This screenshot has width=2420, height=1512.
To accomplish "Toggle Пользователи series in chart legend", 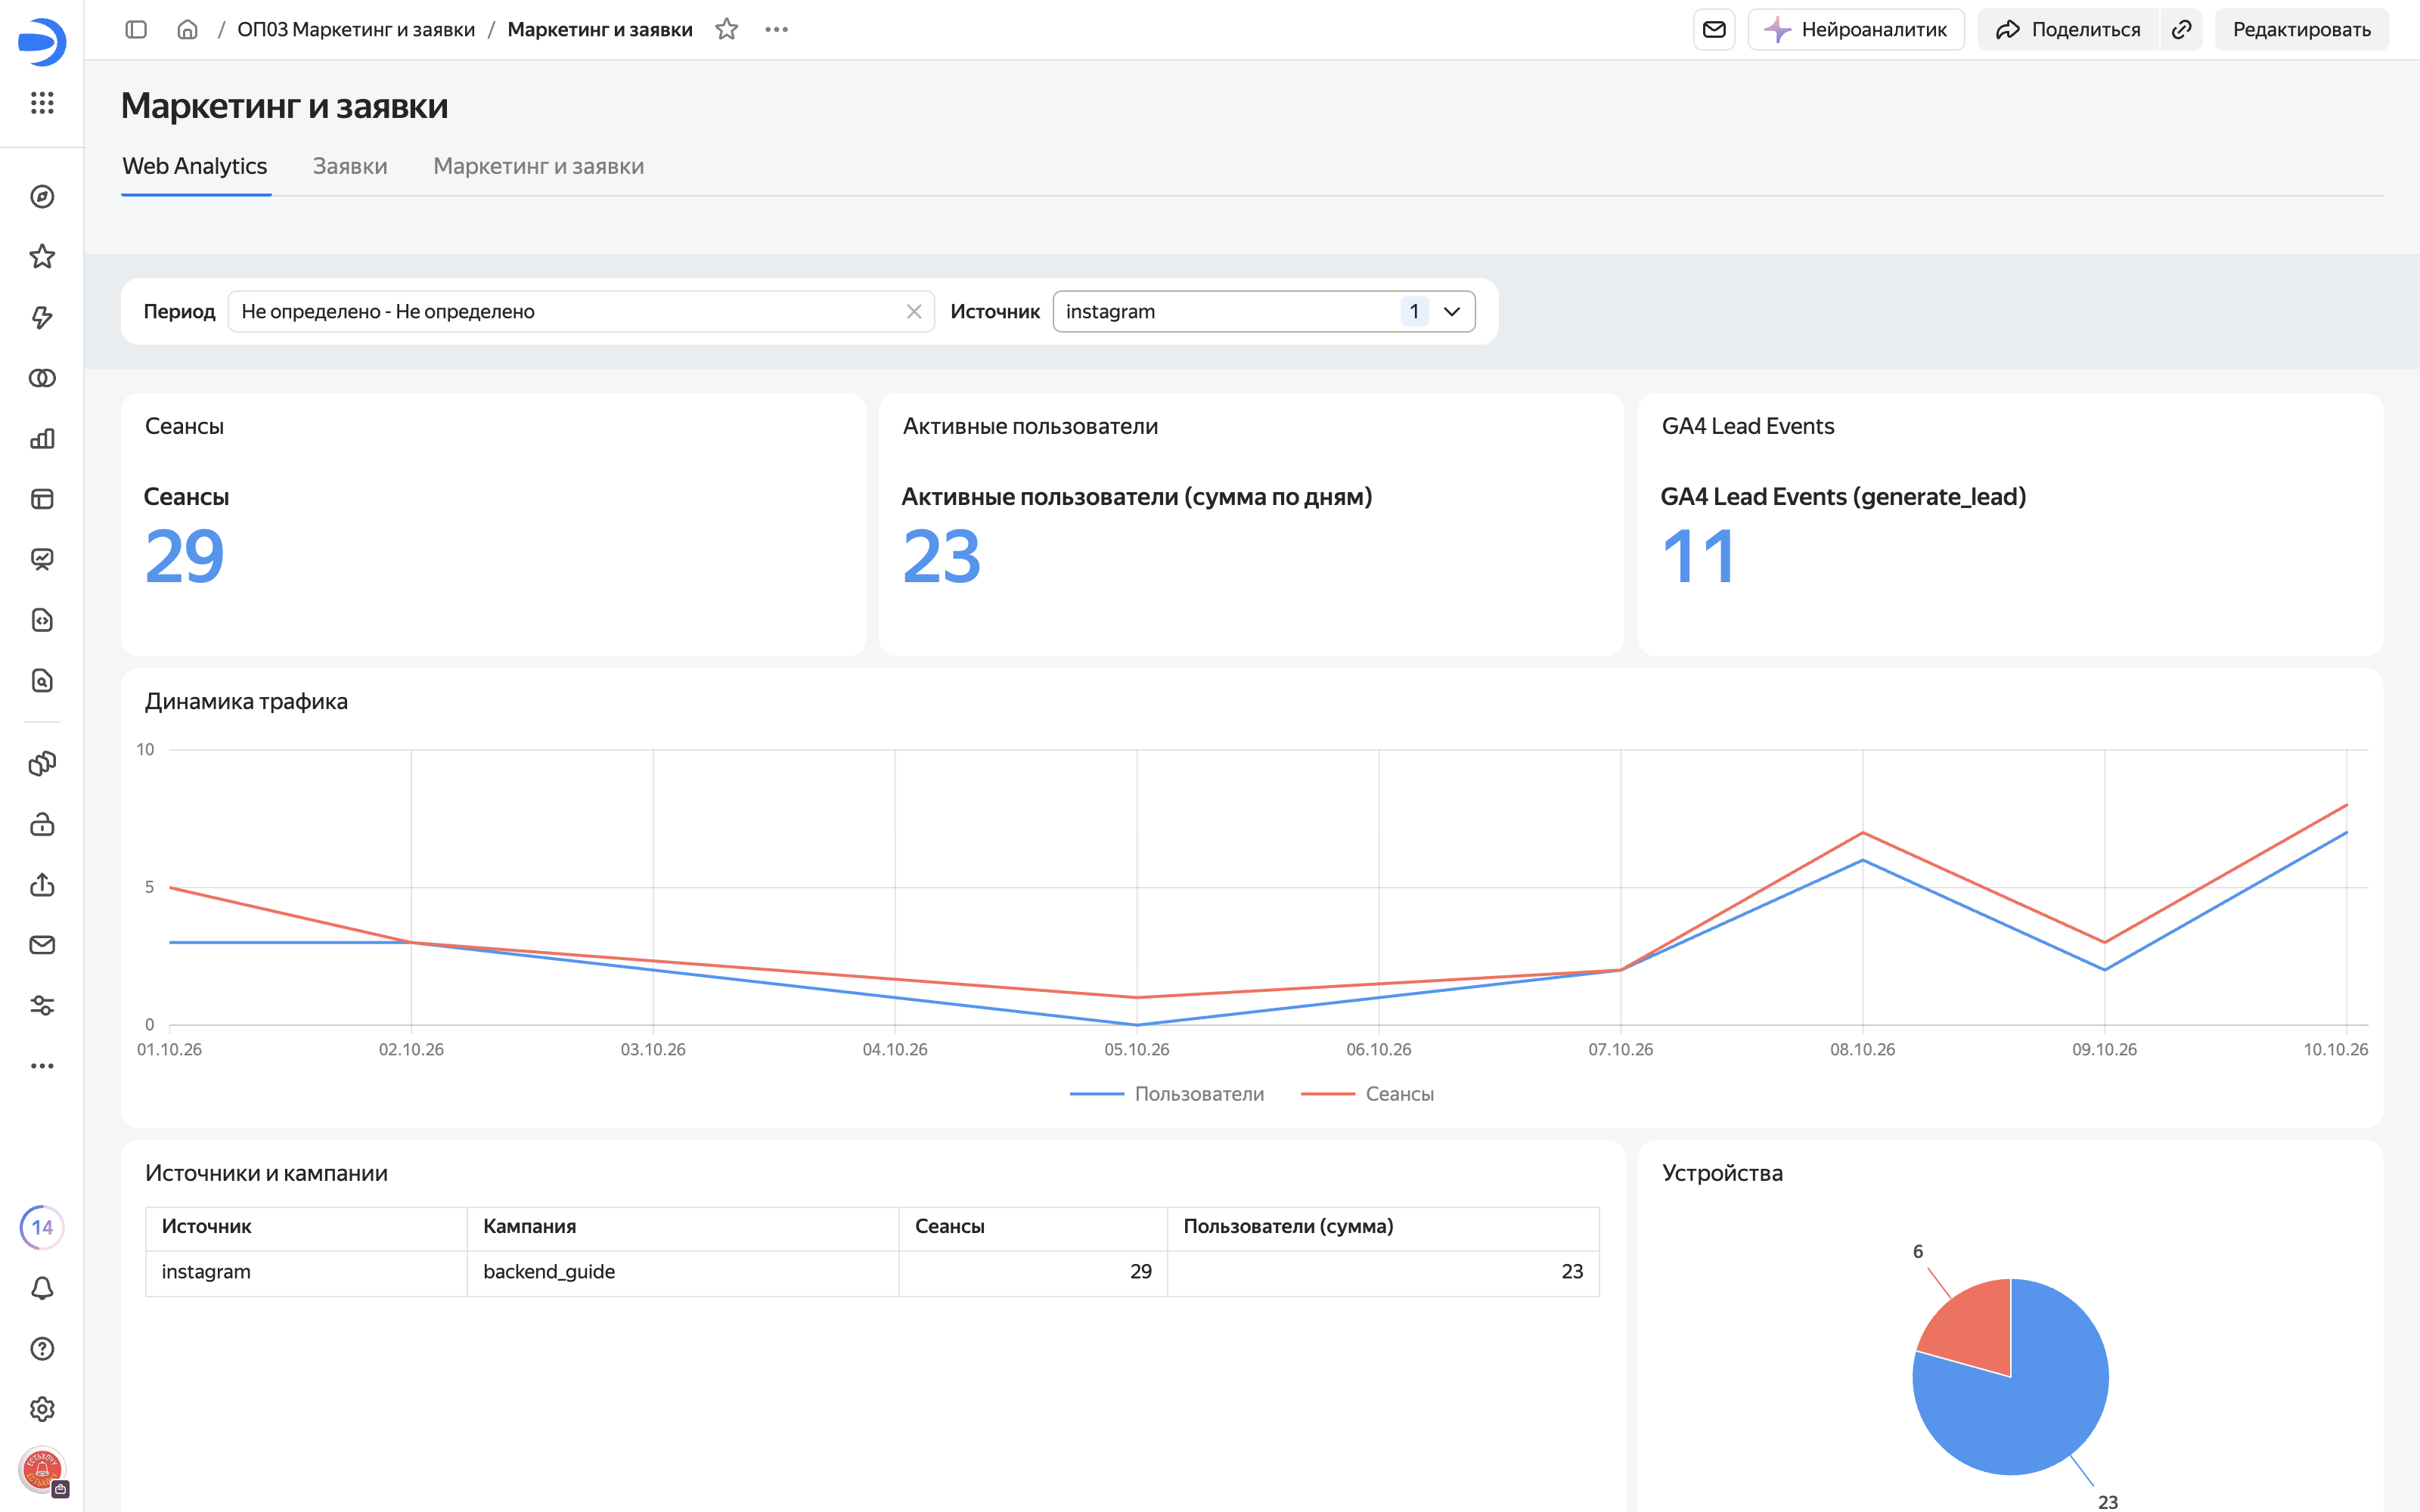I will [1167, 1094].
